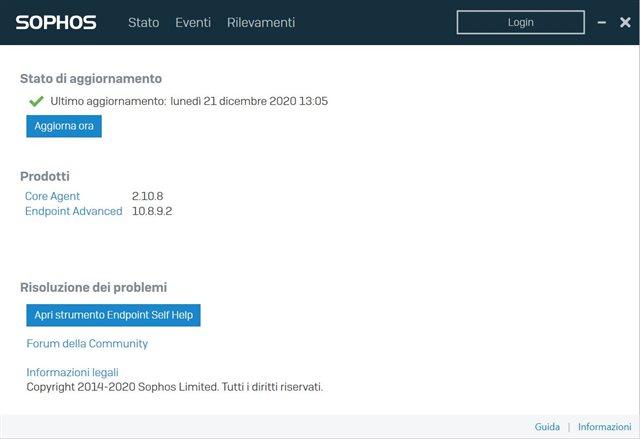Open the Informazioni legali link
Screen dimensions: 640x439
coord(72,372)
